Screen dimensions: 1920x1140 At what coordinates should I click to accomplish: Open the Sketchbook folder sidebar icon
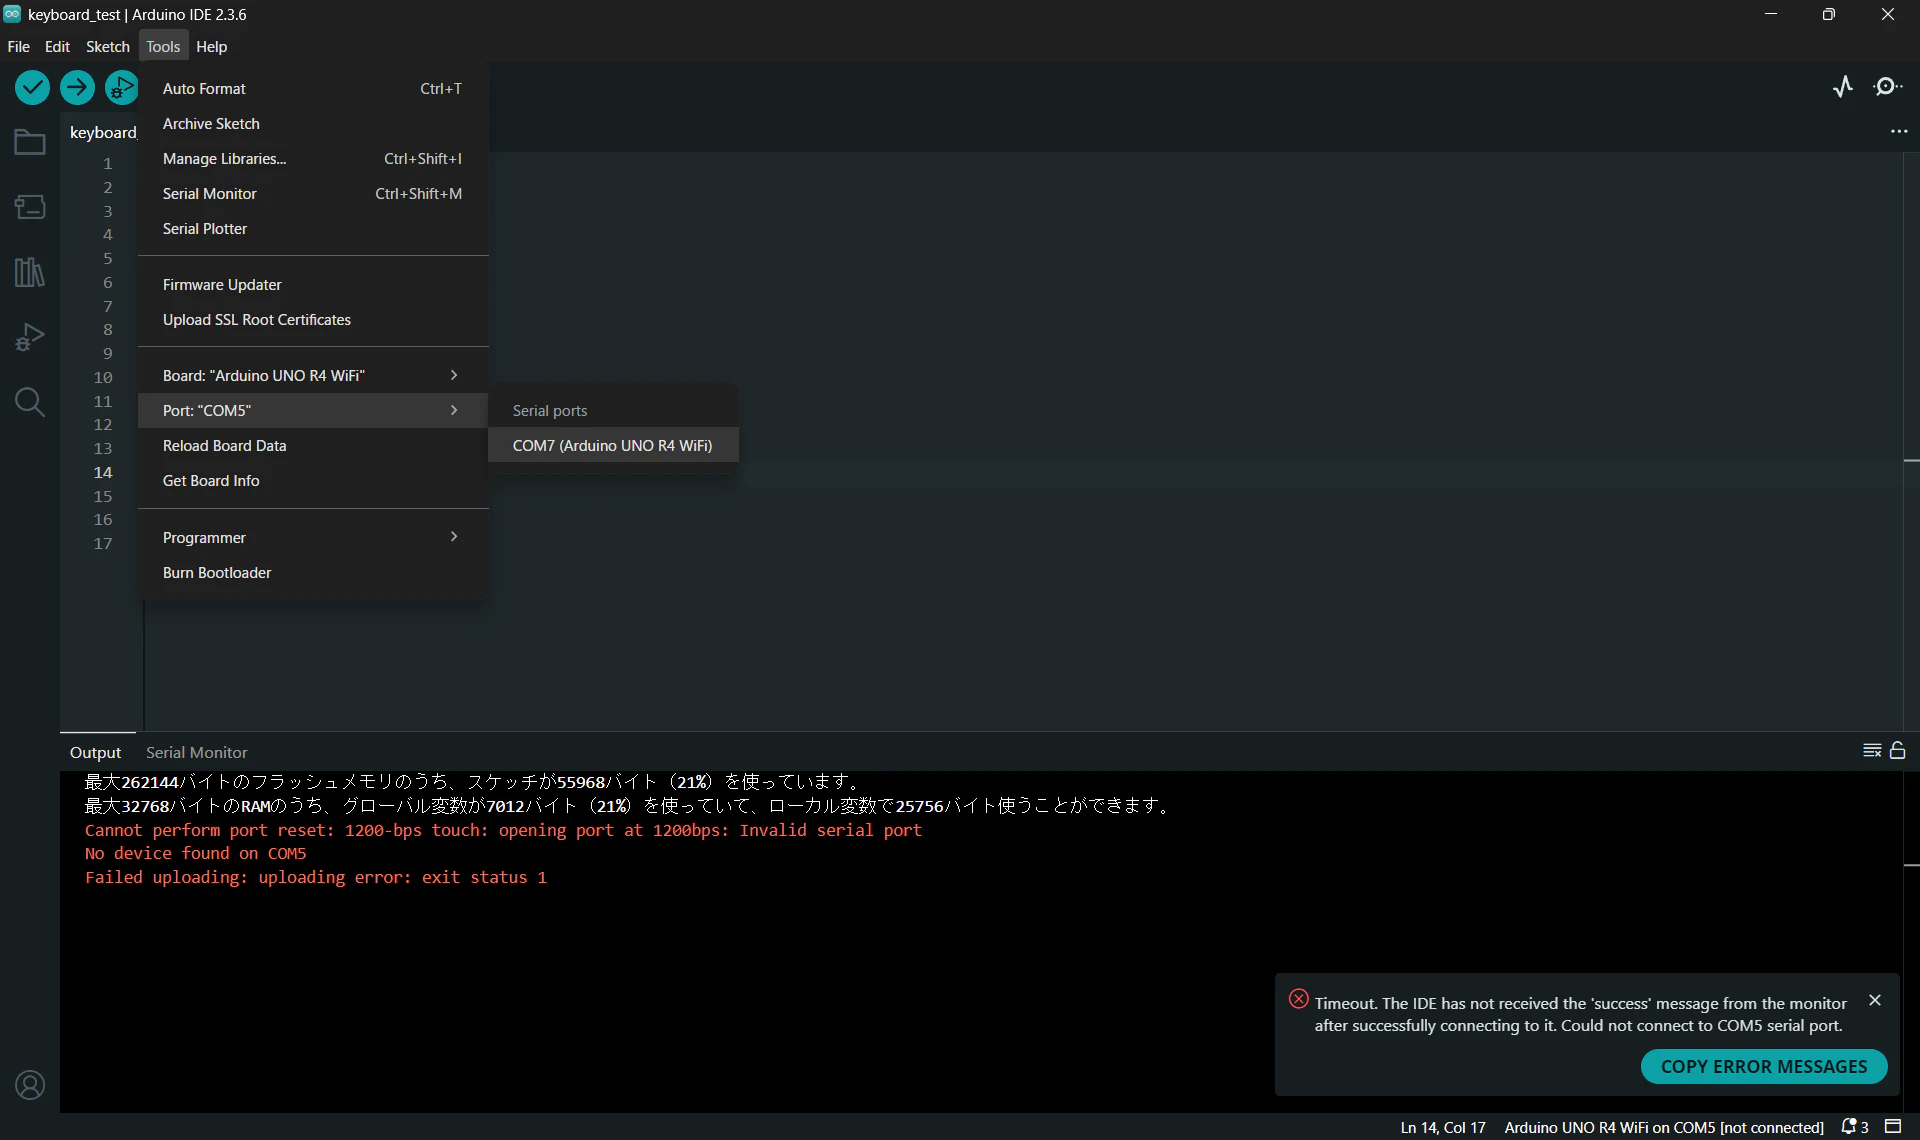tap(30, 143)
